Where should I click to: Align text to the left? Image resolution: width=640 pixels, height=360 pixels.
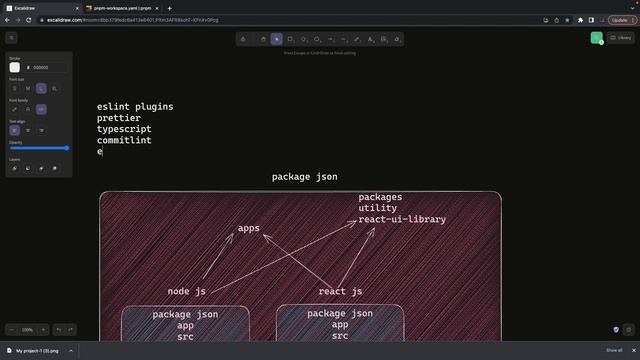click(15, 131)
